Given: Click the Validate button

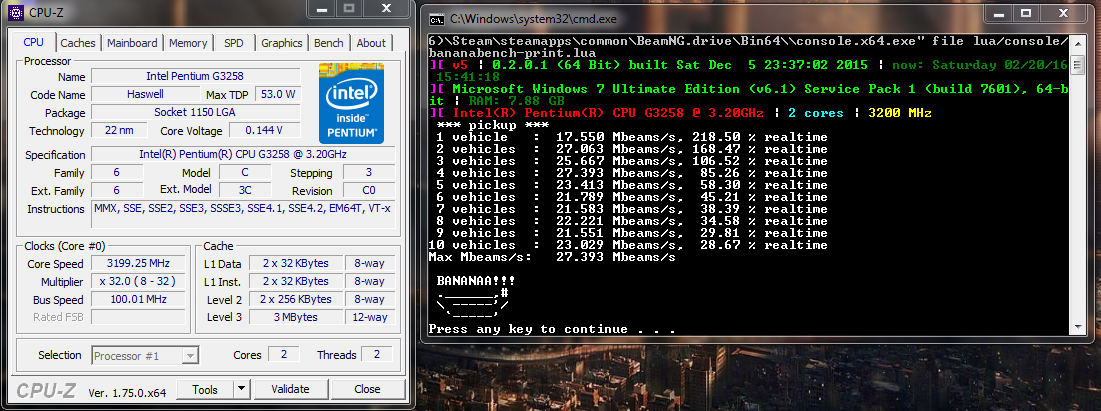Looking at the screenshot, I should click(x=290, y=389).
